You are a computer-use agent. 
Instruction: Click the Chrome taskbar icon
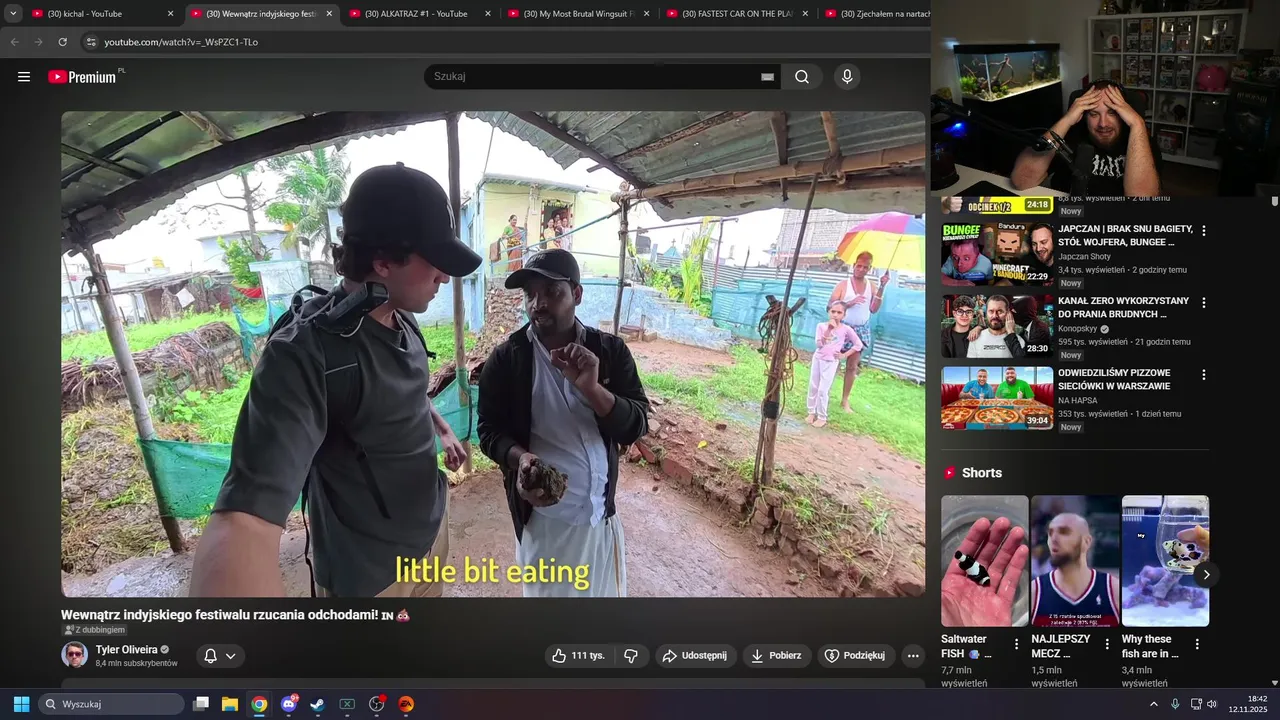(259, 704)
